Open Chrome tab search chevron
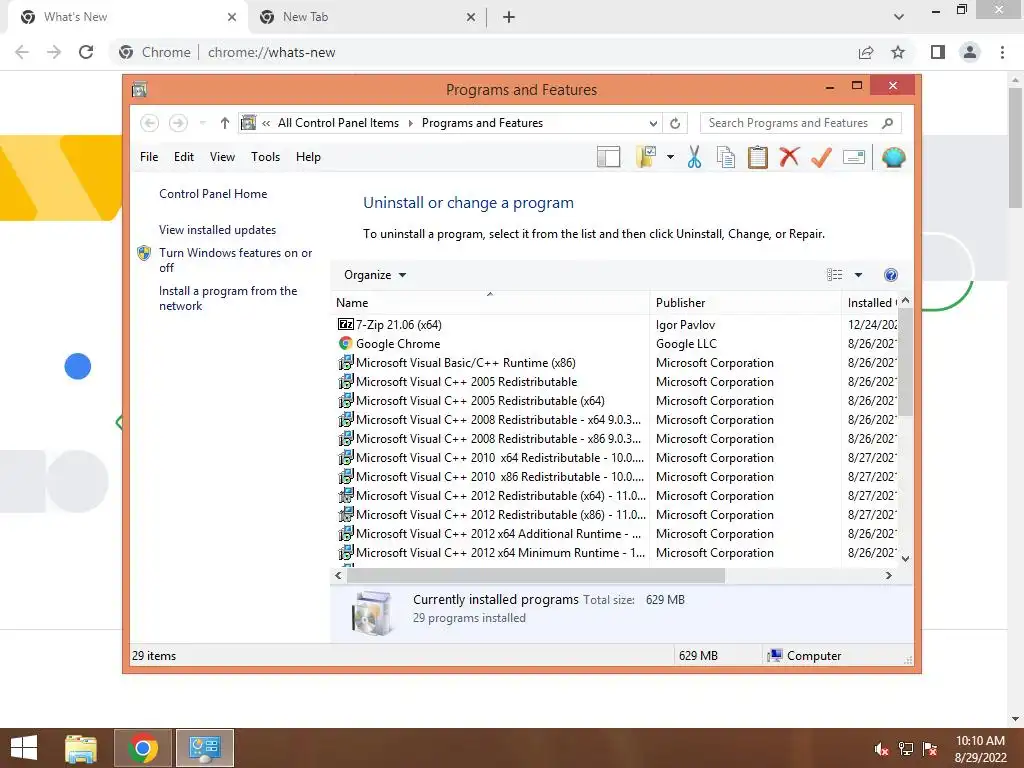Screen dimensions: 1024x768 click(x=899, y=17)
